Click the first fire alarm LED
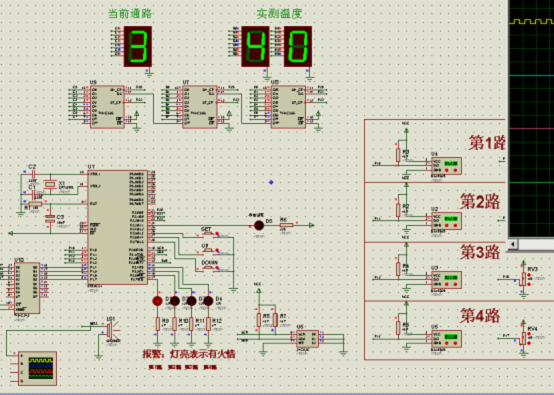This screenshot has height=395, width=554. (x=157, y=301)
